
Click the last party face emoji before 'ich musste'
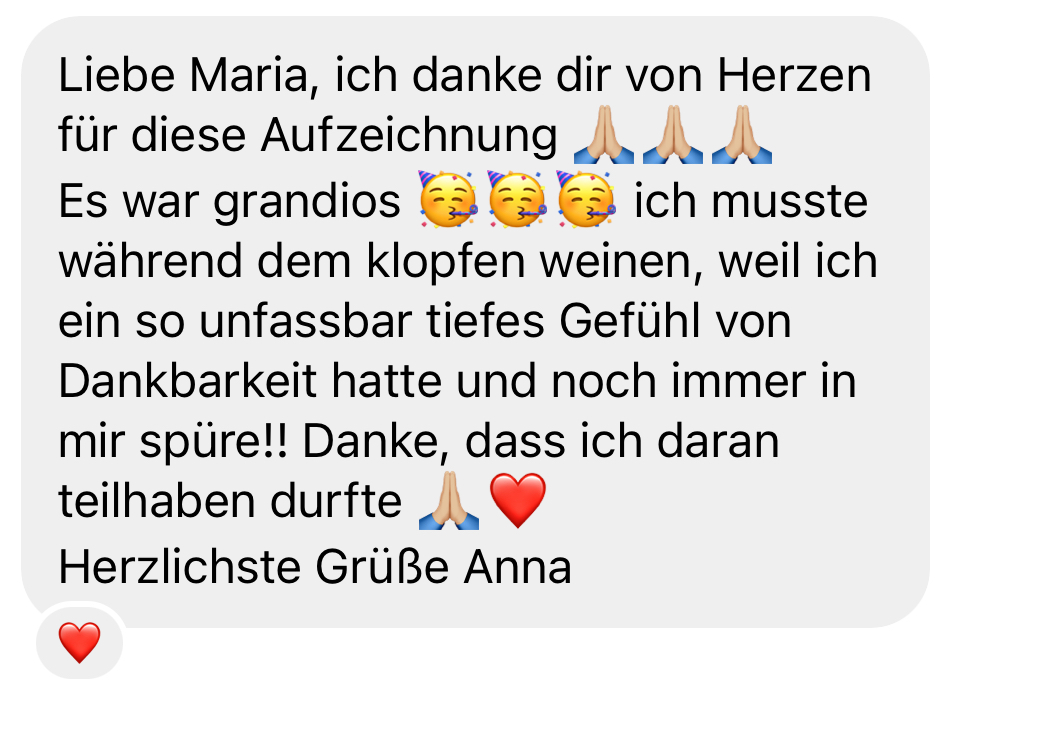coord(586,199)
